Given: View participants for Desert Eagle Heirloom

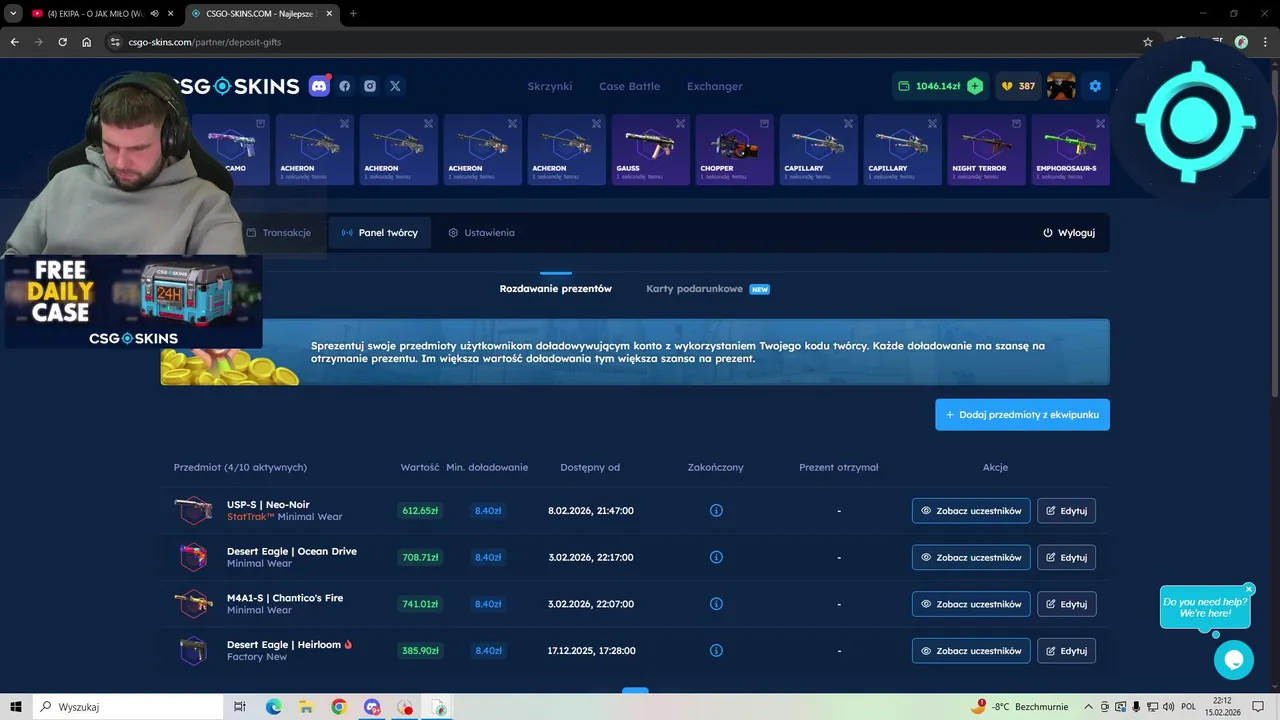Looking at the screenshot, I should click(x=971, y=651).
